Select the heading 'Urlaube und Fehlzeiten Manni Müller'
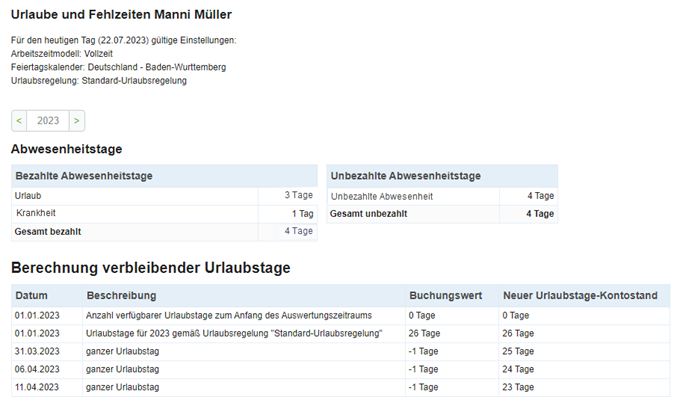 [121, 14]
